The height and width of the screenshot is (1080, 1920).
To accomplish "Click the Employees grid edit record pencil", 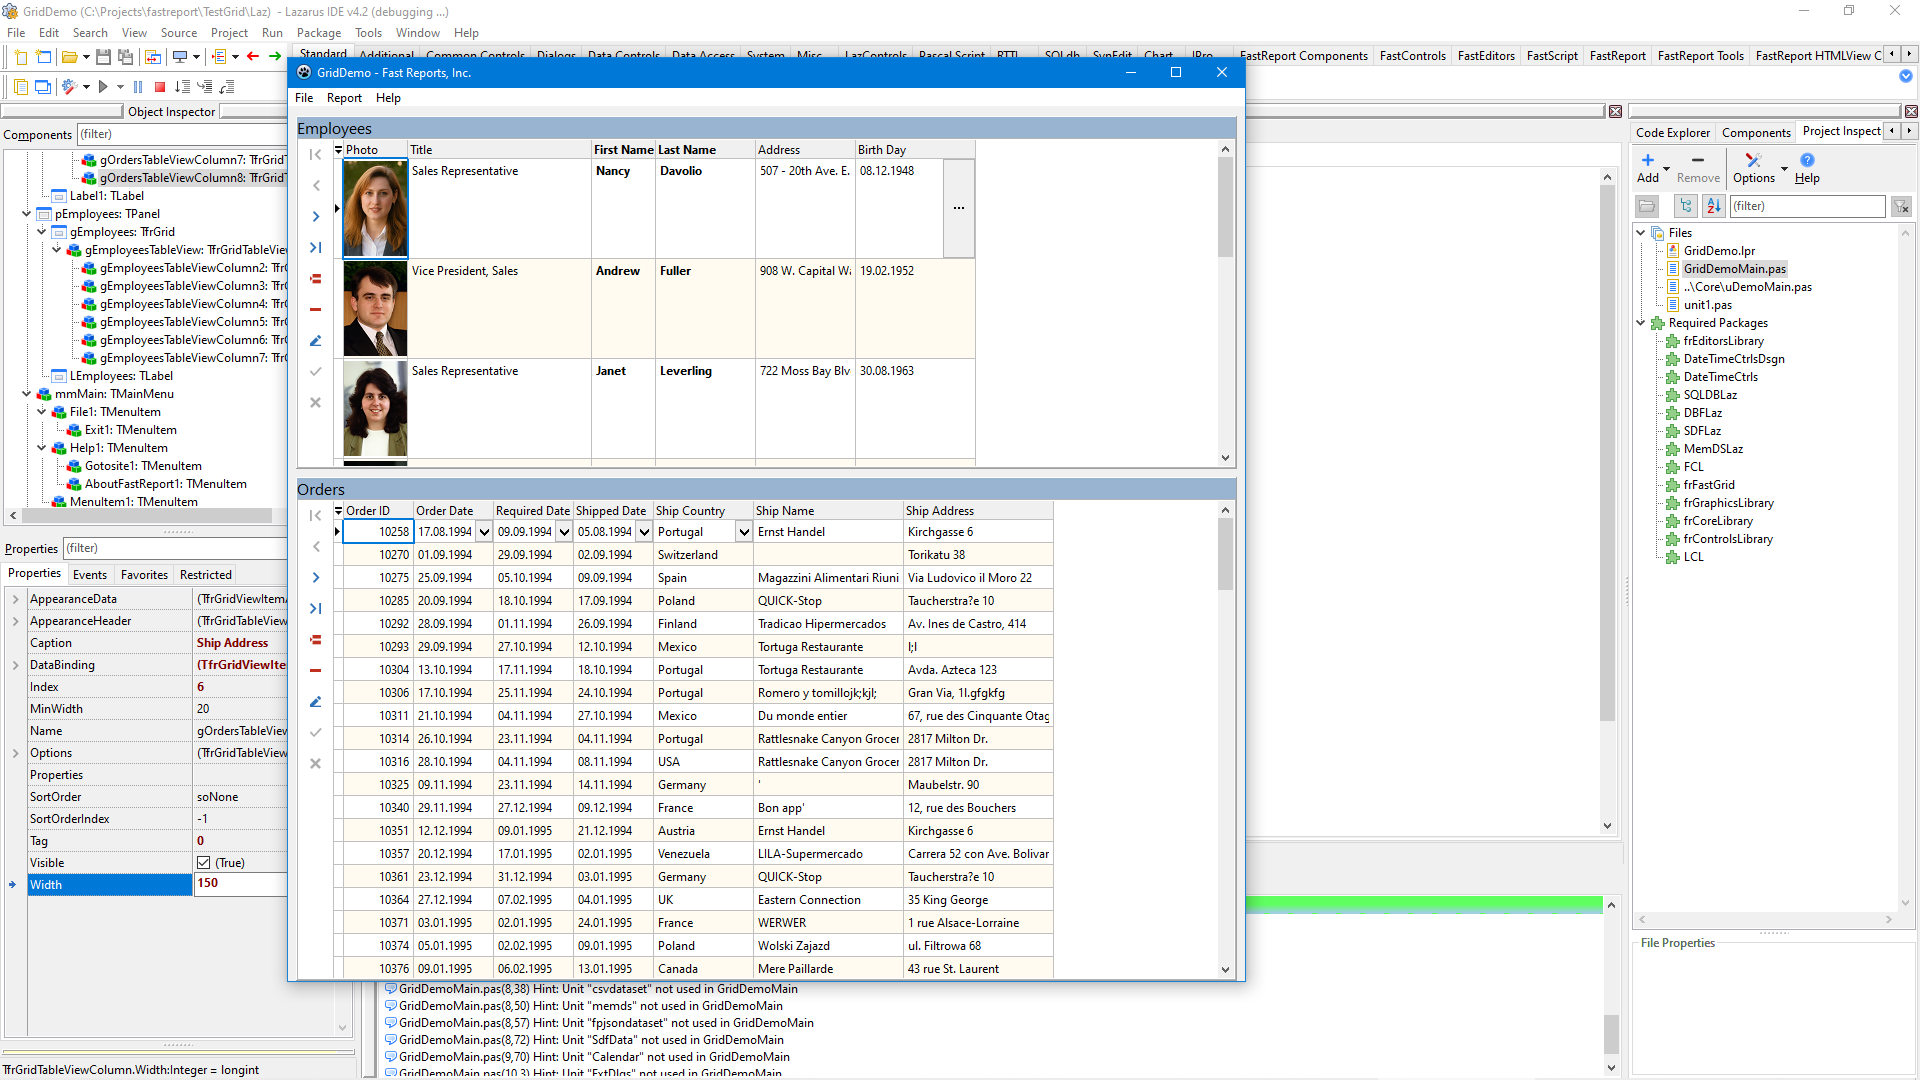I will coord(315,341).
